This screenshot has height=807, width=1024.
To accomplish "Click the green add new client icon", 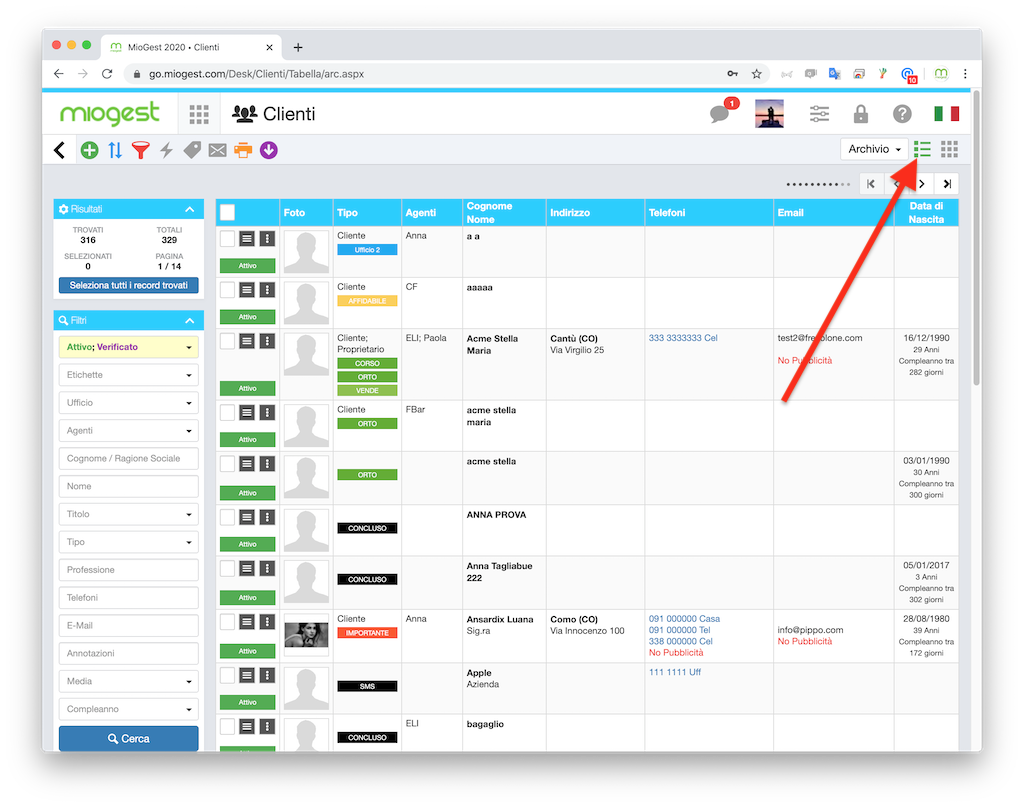I will [x=89, y=150].
